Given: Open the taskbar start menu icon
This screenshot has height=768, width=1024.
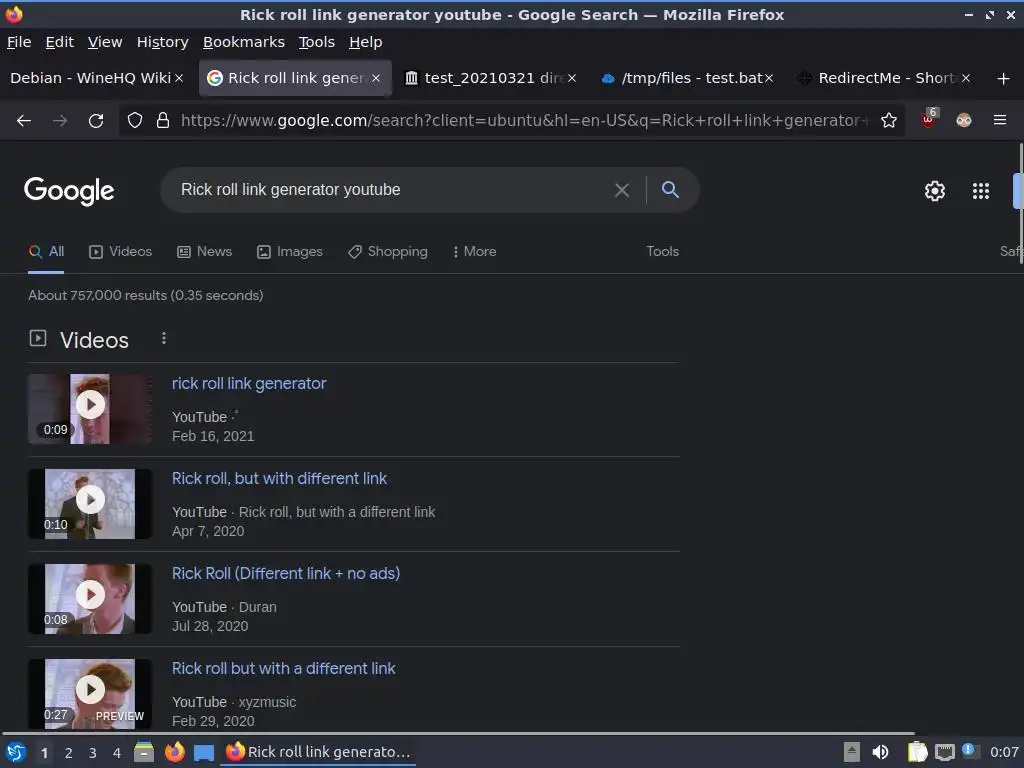Looking at the screenshot, I should point(16,752).
